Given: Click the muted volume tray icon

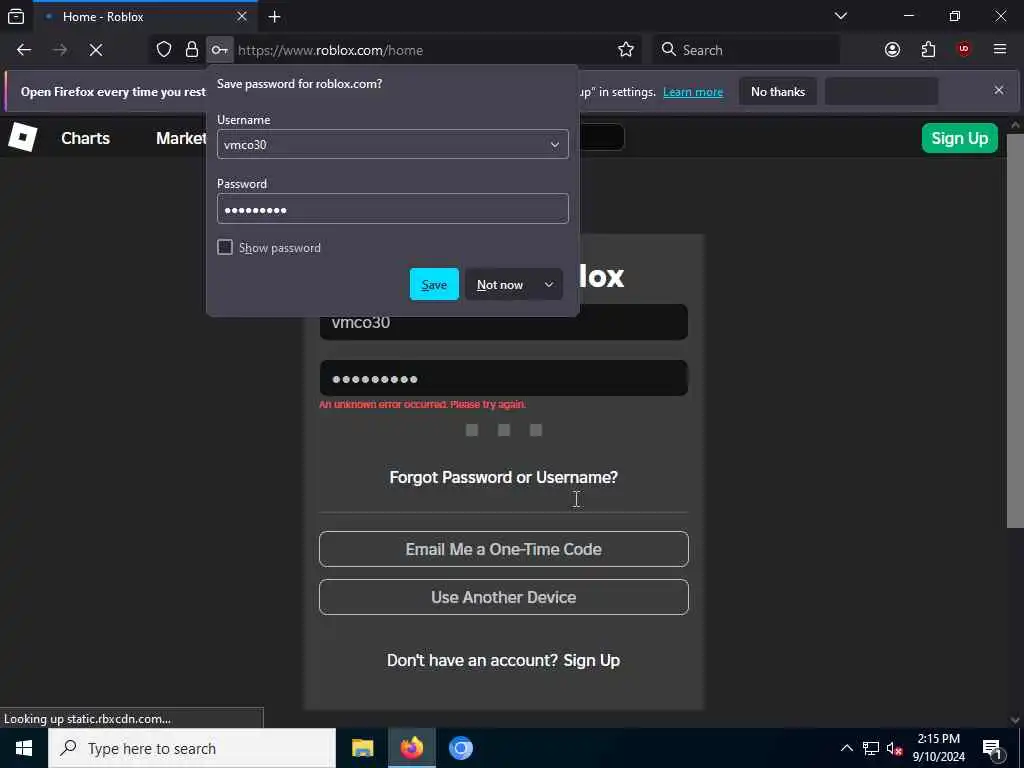Looking at the screenshot, I should (x=894, y=748).
